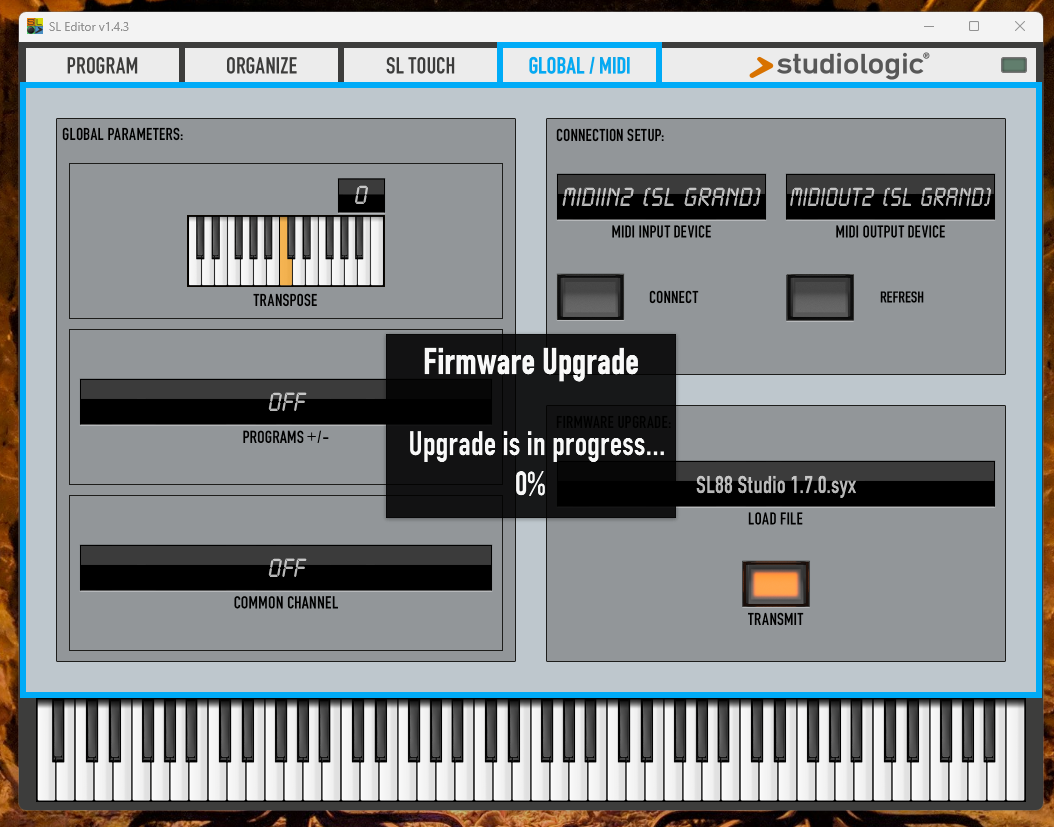Click the LOAD FILE label

775,519
